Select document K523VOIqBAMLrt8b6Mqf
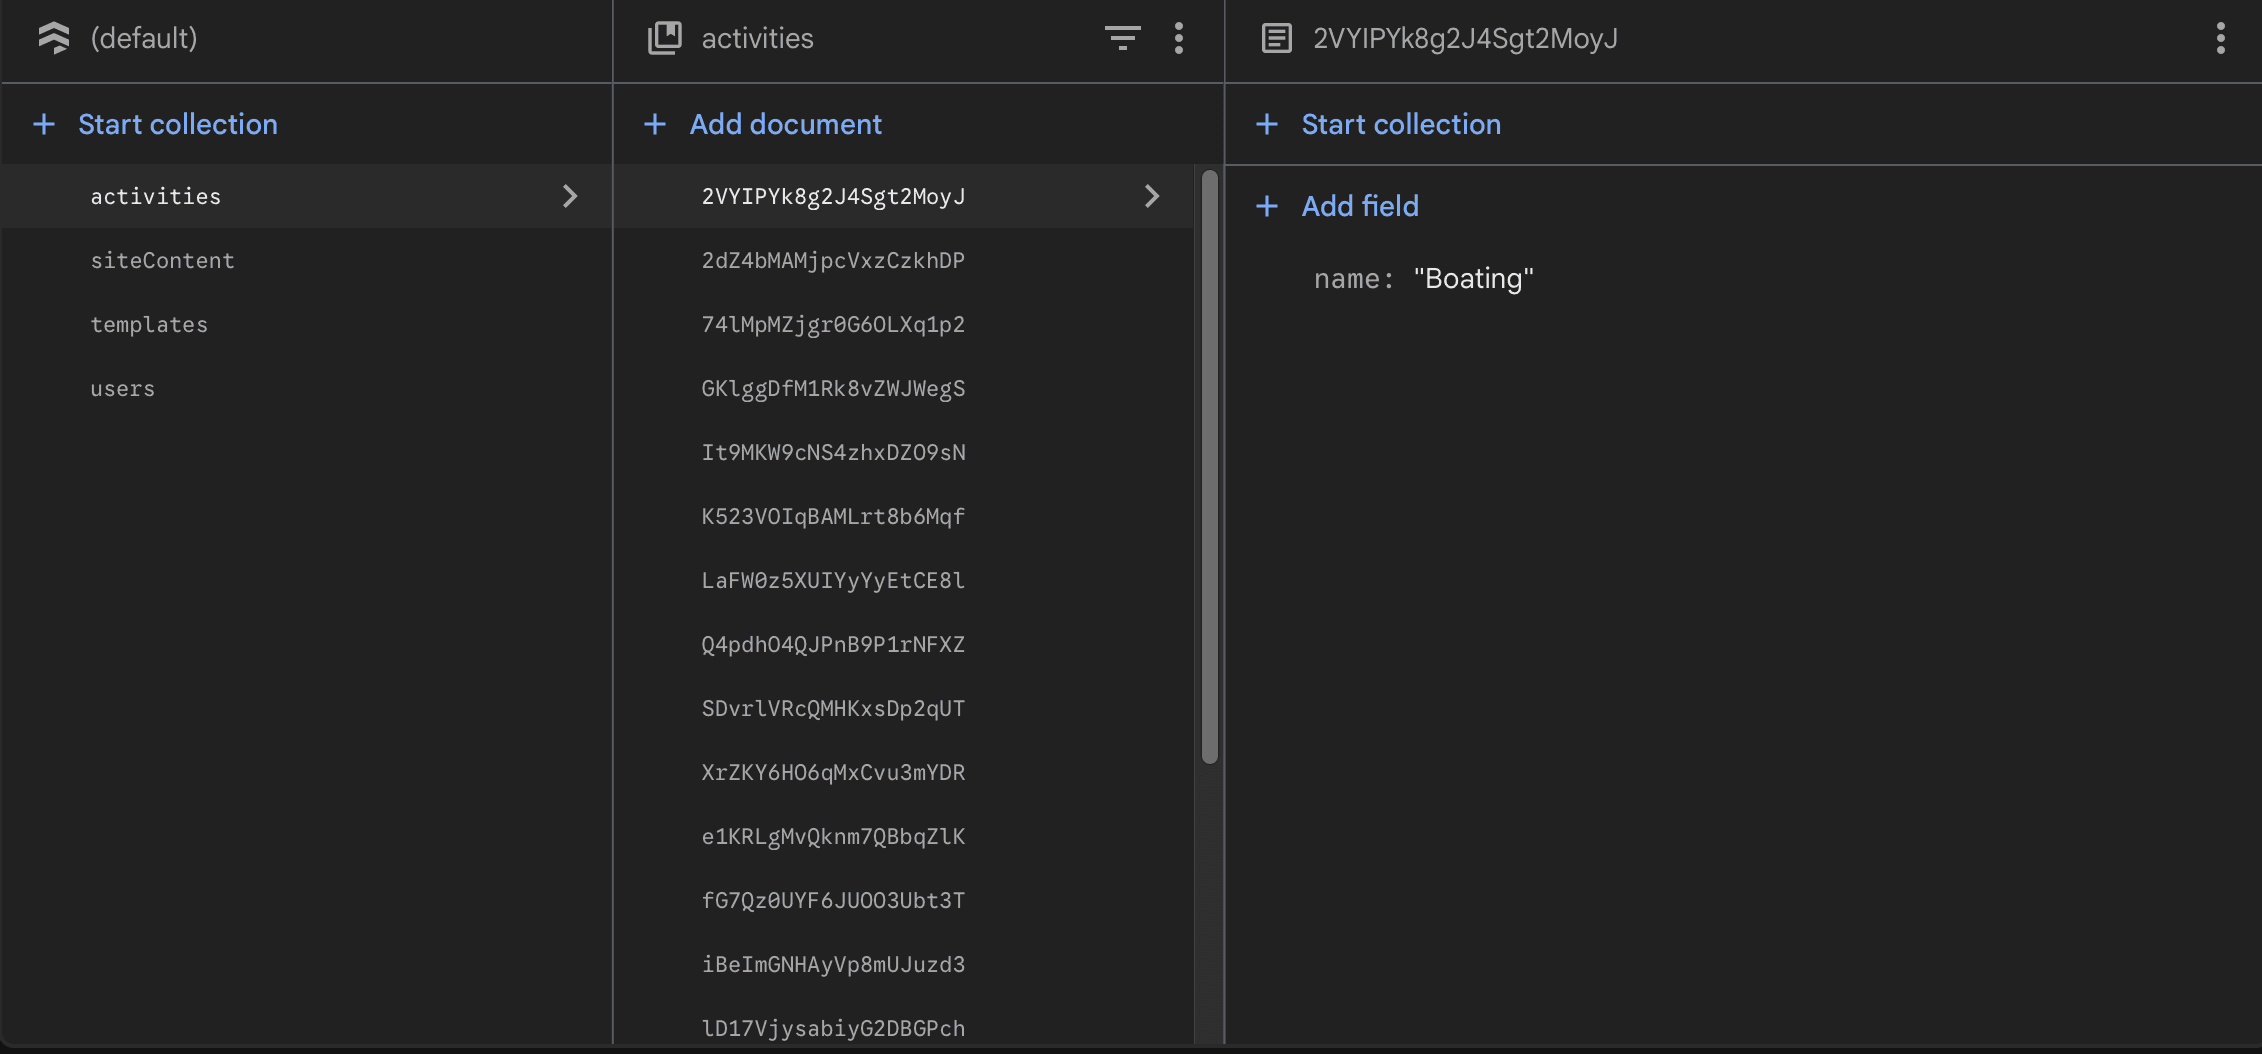Screen dimensions: 2262x1054 (833, 516)
